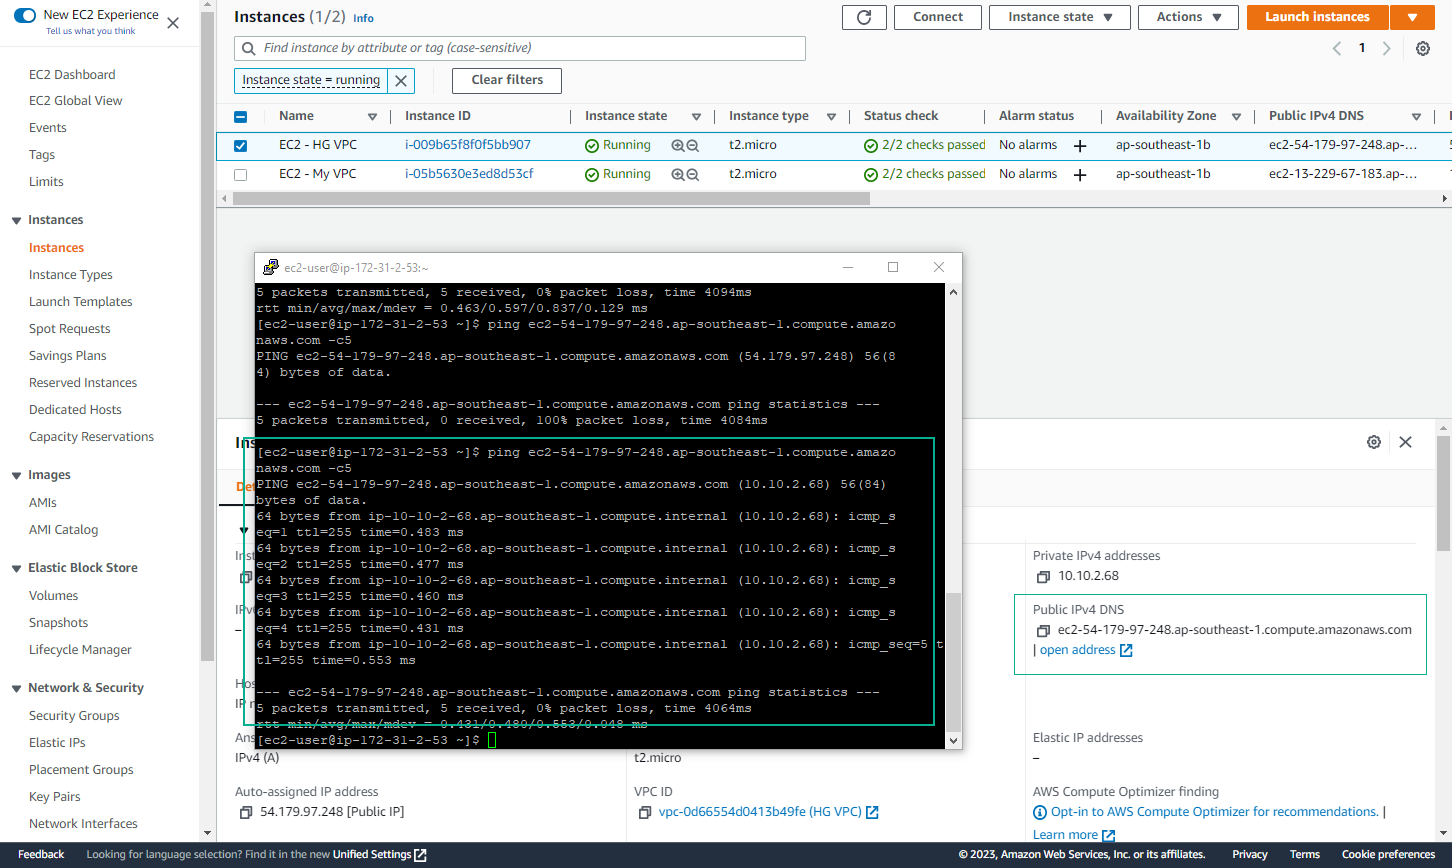The image size is (1452, 868).
Task: Open EC2 Dashboard in sidebar
Action: click(x=72, y=75)
